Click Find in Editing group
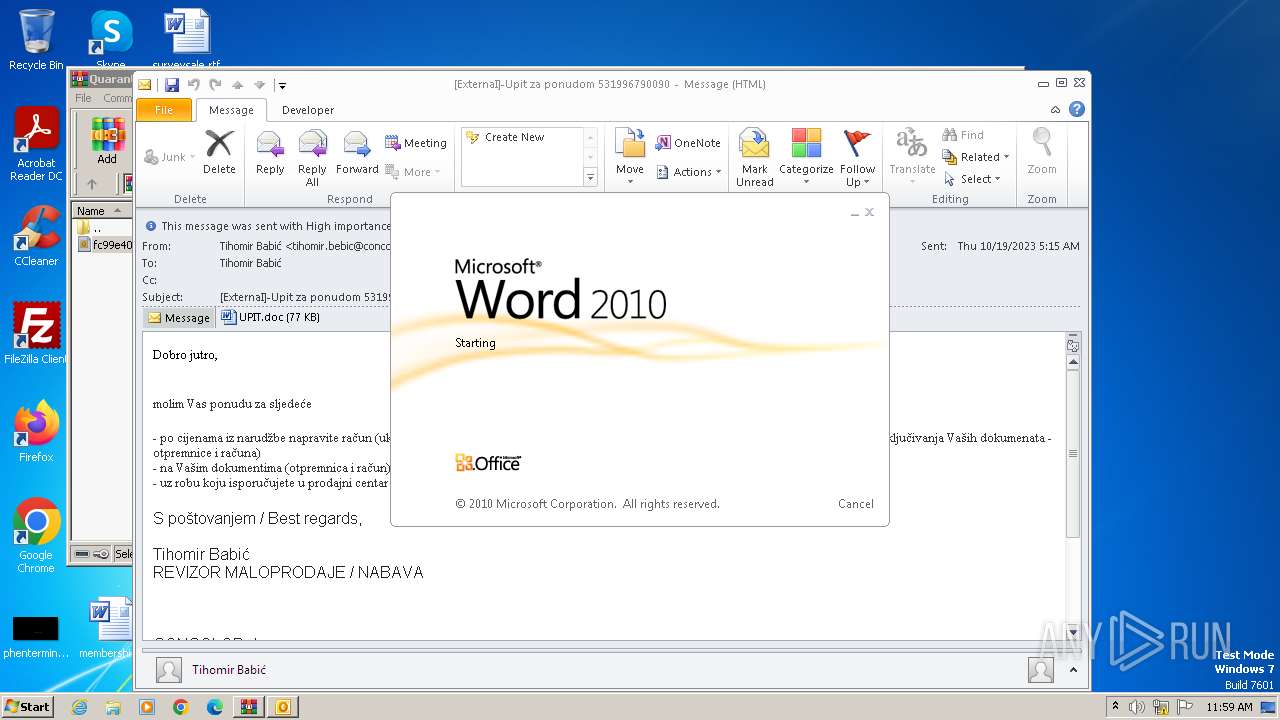The width and height of the screenshot is (1280, 720). [963, 135]
